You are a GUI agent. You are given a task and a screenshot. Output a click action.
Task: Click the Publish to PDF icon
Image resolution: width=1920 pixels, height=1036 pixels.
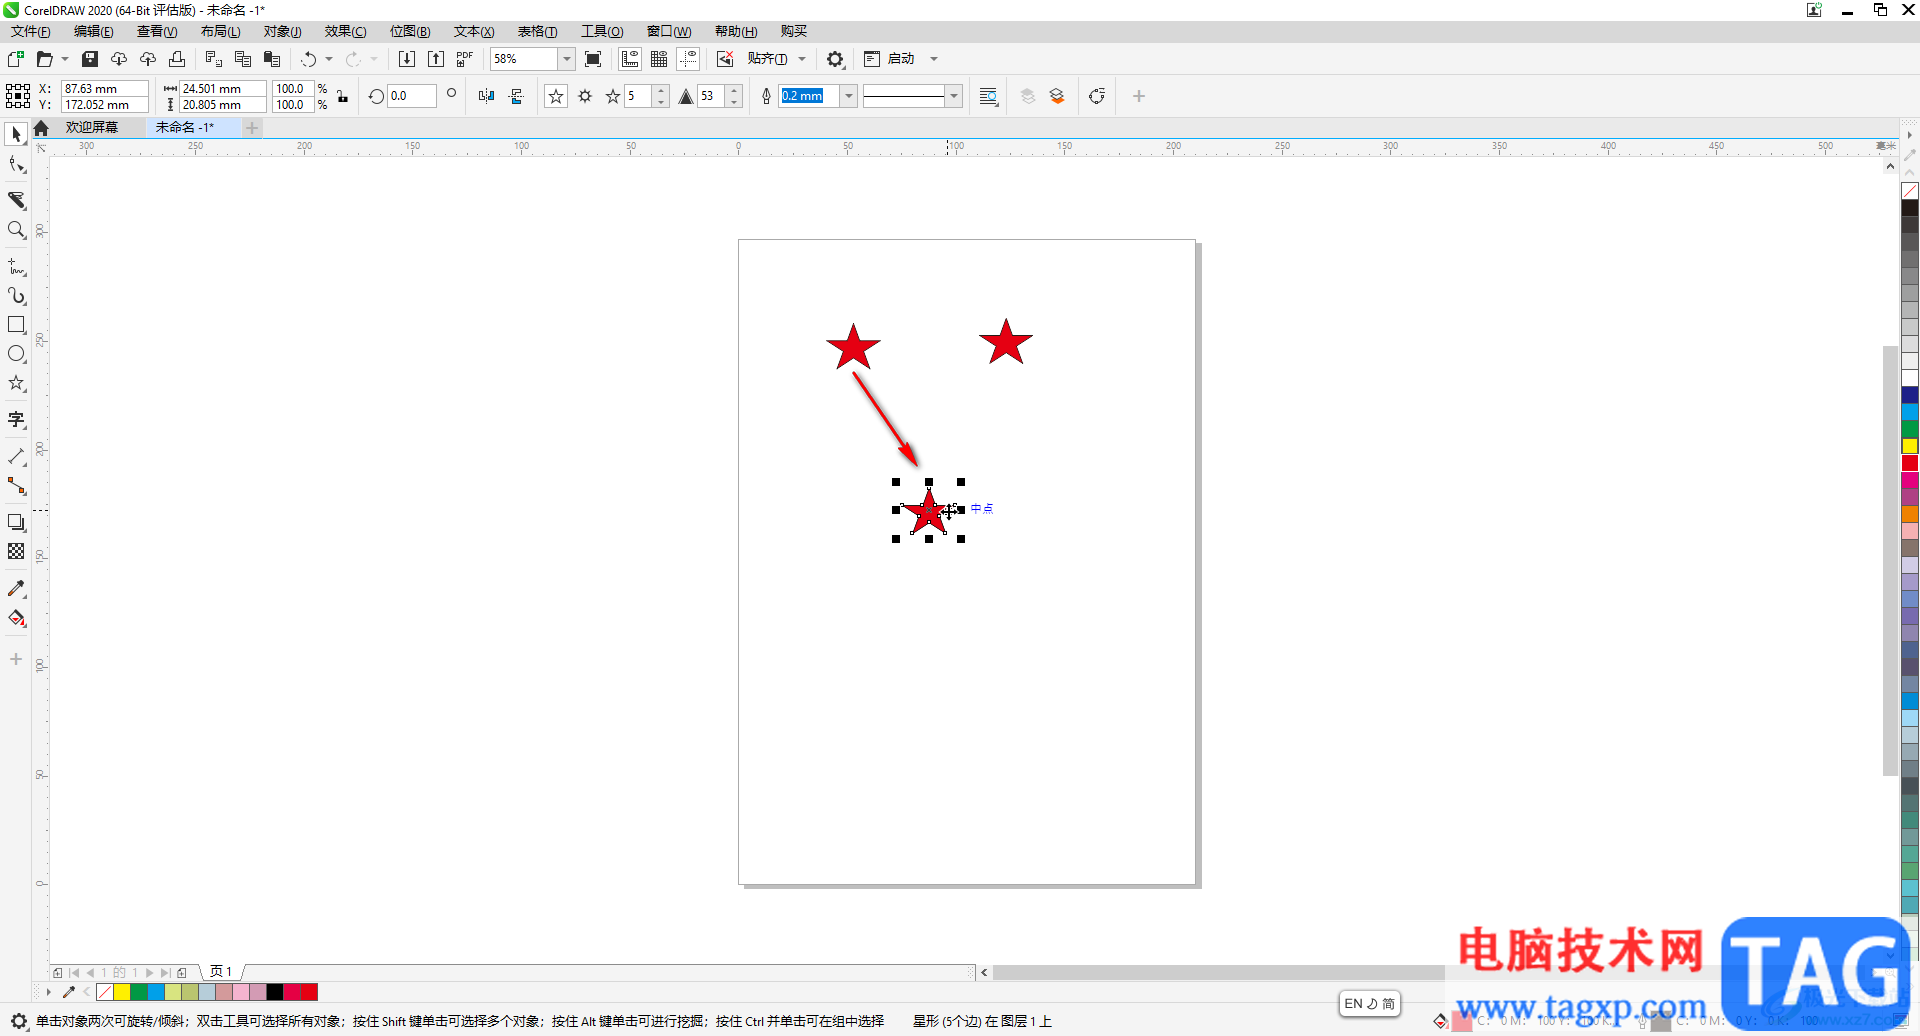click(465, 59)
